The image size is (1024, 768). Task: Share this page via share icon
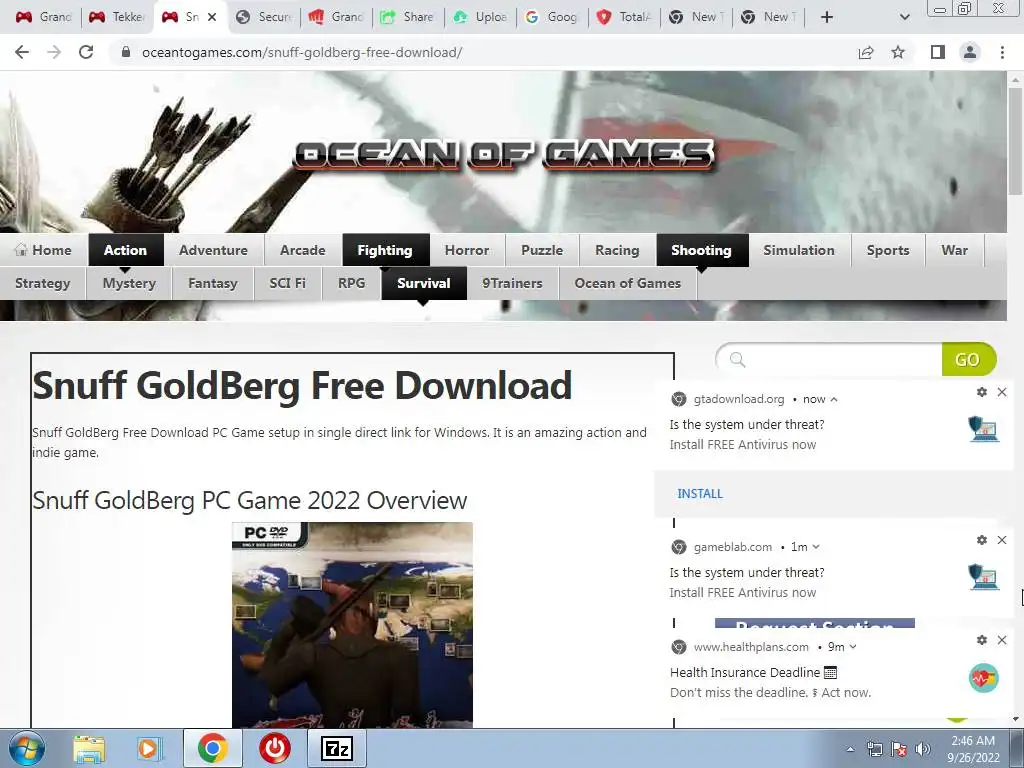(866, 52)
